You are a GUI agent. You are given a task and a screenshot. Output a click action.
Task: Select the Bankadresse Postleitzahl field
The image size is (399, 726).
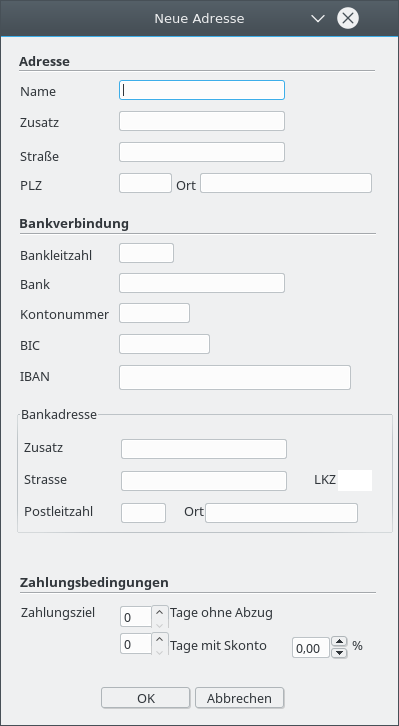[x=143, y=513]
